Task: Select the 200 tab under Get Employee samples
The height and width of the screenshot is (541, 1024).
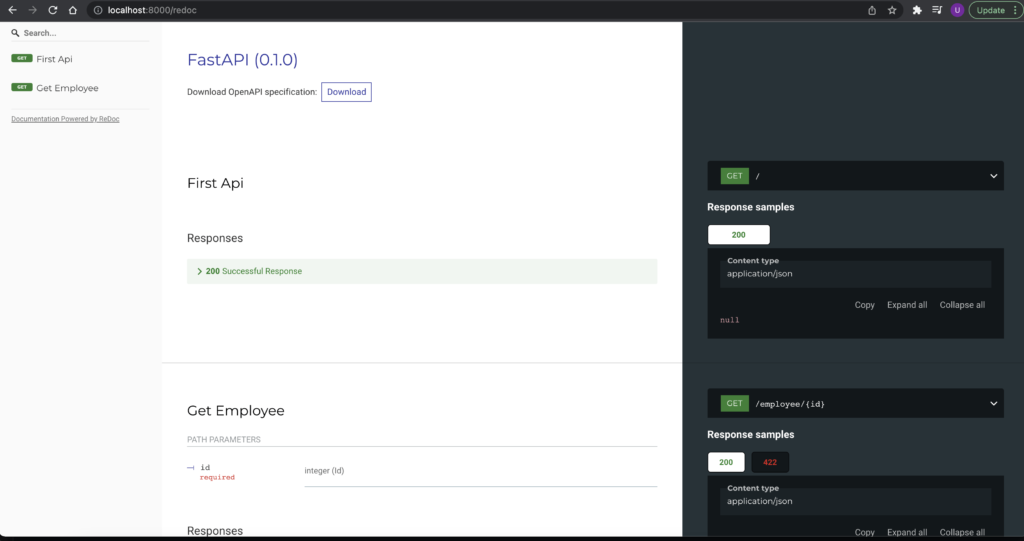Action: point(725,462)
